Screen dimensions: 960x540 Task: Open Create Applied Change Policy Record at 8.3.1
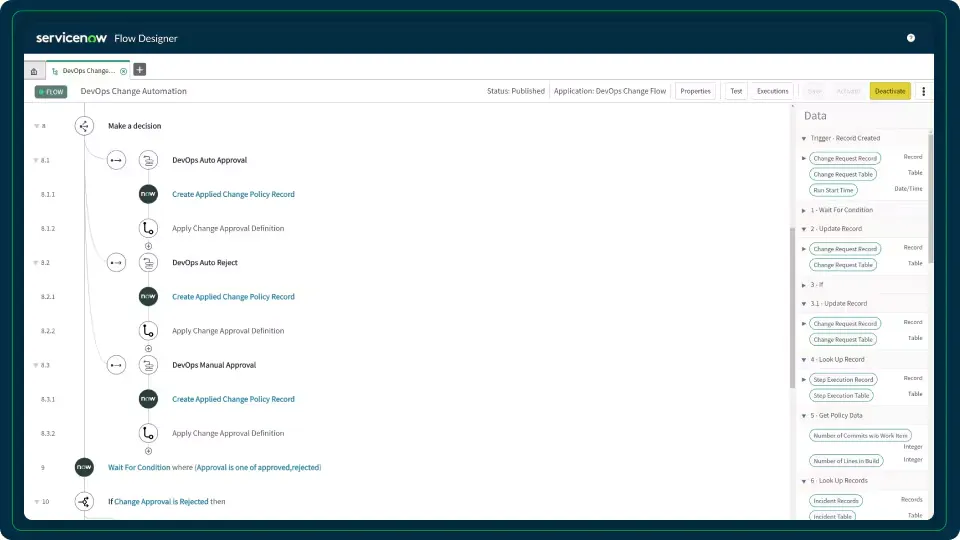[233, 399]
